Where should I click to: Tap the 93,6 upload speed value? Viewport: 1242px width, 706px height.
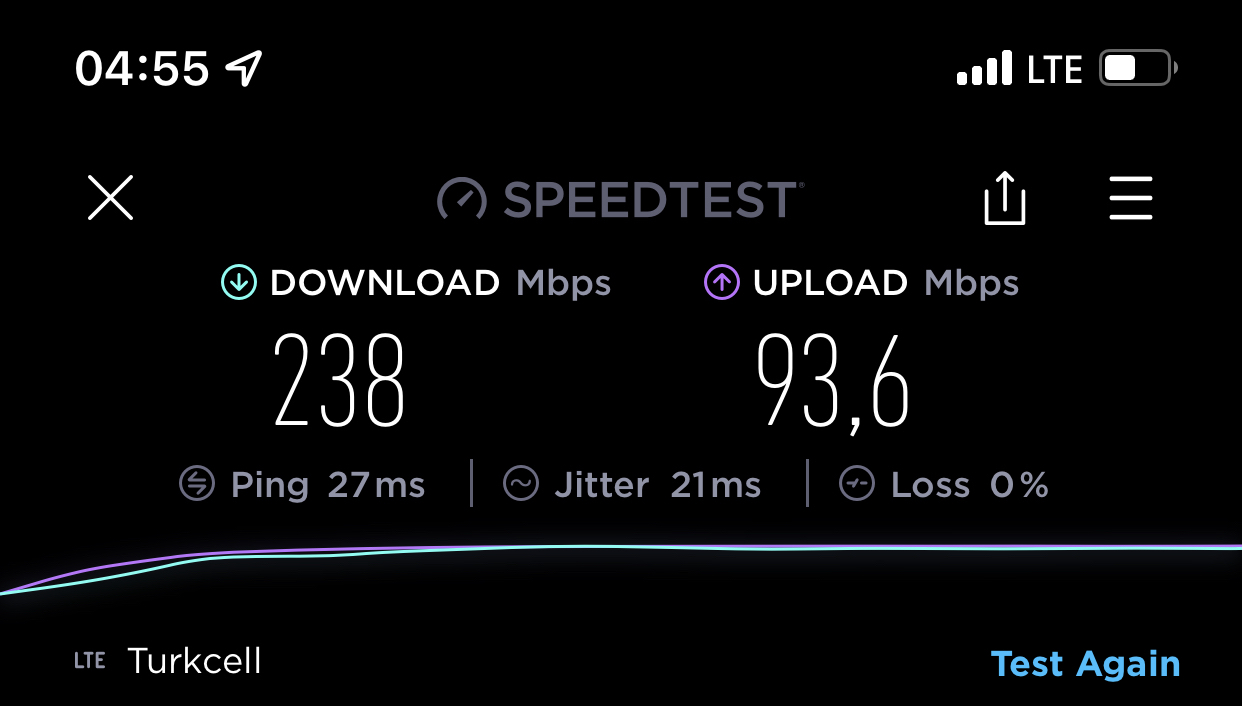(x=833, y=382)
